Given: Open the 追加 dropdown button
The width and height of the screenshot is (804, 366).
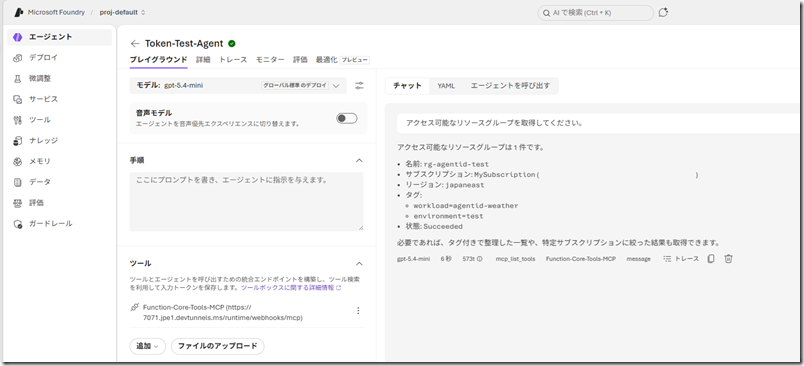Looking at the screenshot, I should click(x=147, y=346).
